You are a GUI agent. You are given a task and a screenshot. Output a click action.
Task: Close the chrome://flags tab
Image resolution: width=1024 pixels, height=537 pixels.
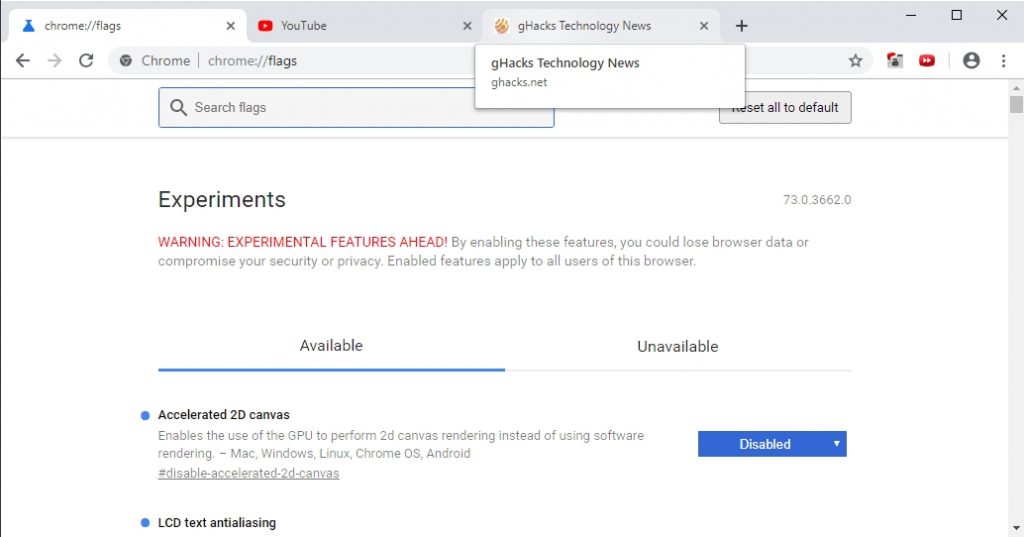click(231, 26)
